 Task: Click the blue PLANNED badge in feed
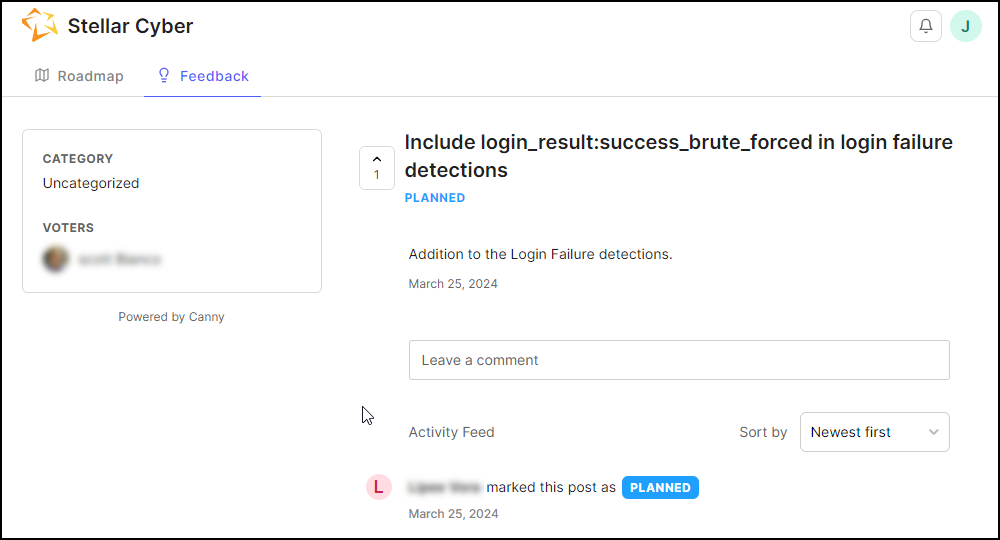[660, 488]
